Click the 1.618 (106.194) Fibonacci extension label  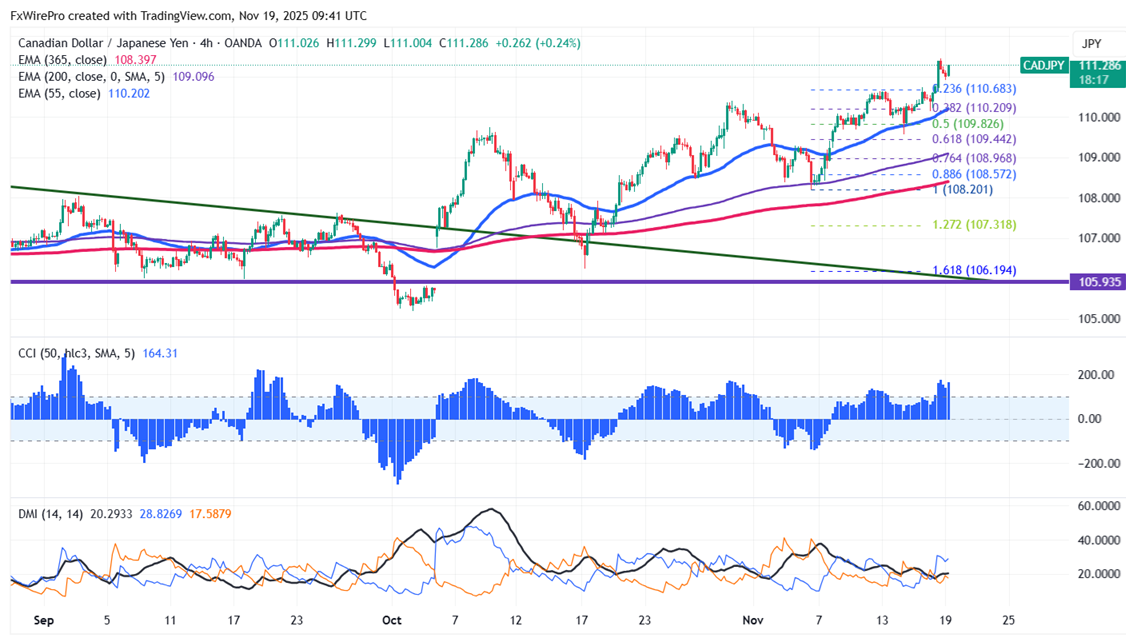(x=974, y=270)
